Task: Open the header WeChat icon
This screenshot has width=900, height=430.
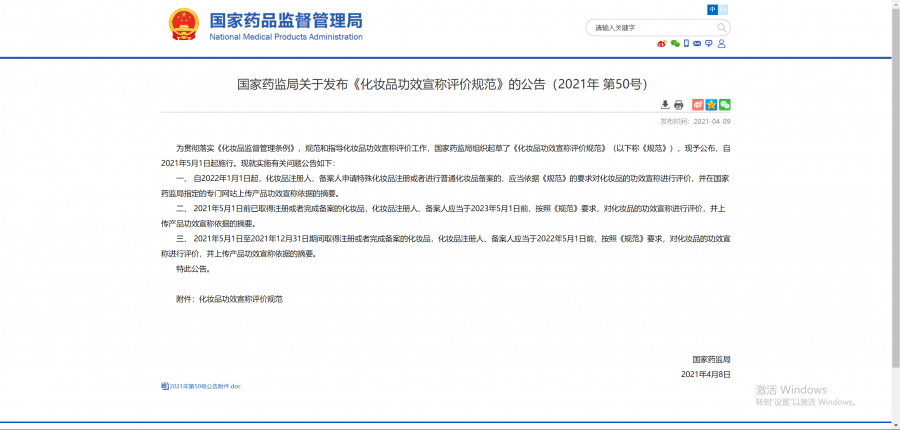Action: [x=674, y=44]
